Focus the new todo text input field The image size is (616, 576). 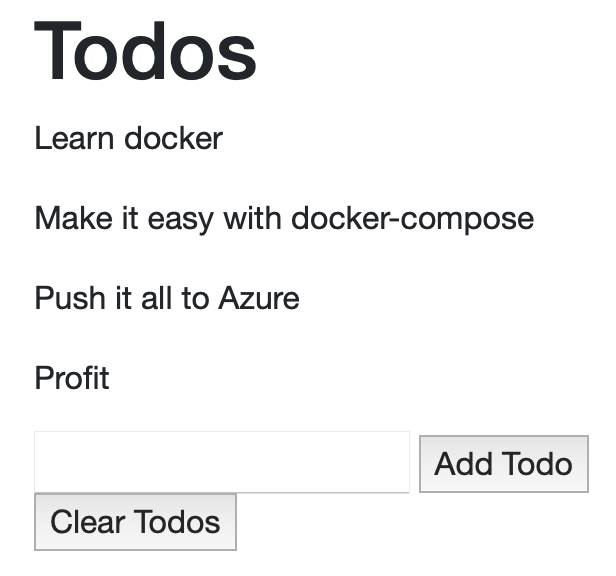click(221, 462)
